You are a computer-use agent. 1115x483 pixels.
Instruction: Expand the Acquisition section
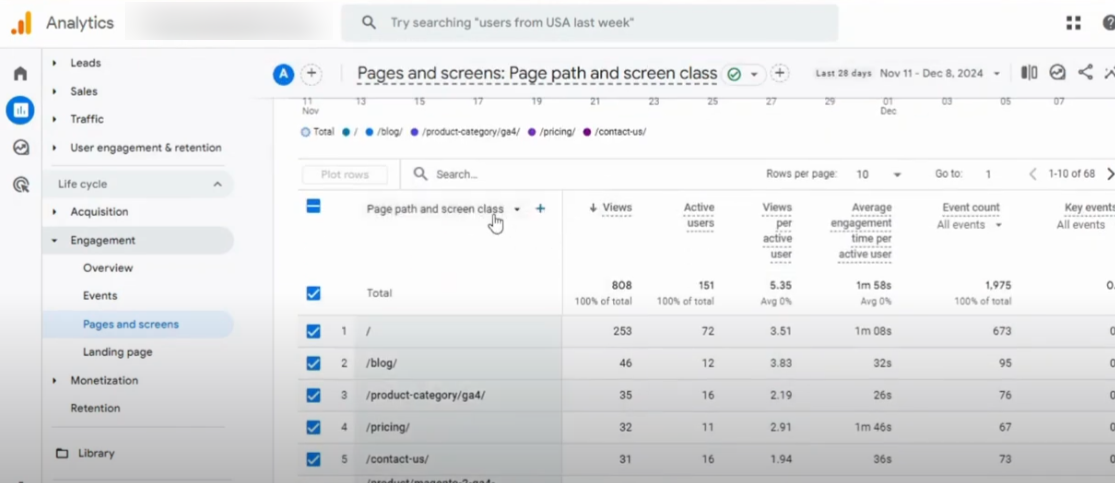54,212
